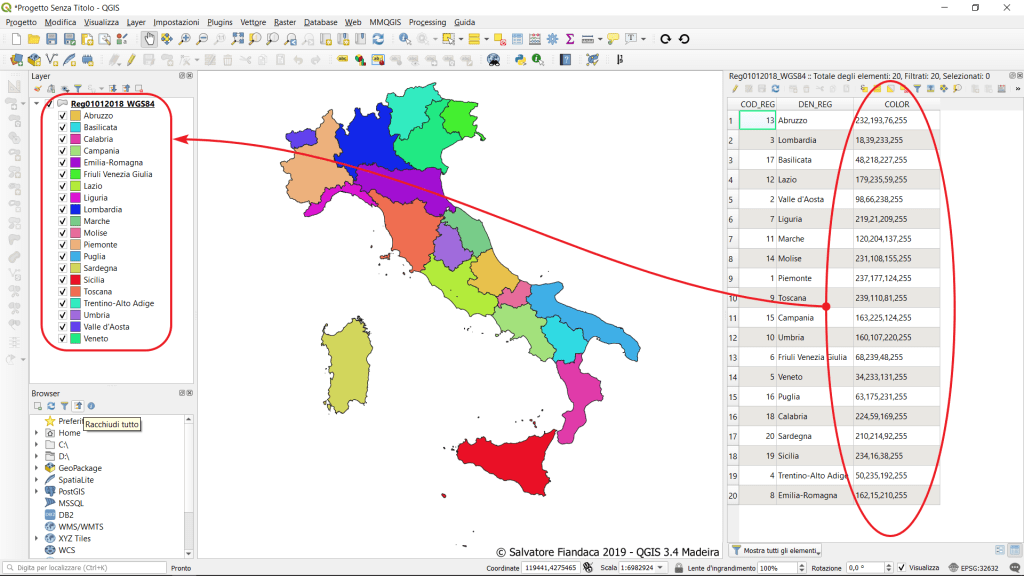This screenshot has height=576, width=1024.
Task: Click Collapse All icon in Browser panel
Action: [x=77, y=406]
